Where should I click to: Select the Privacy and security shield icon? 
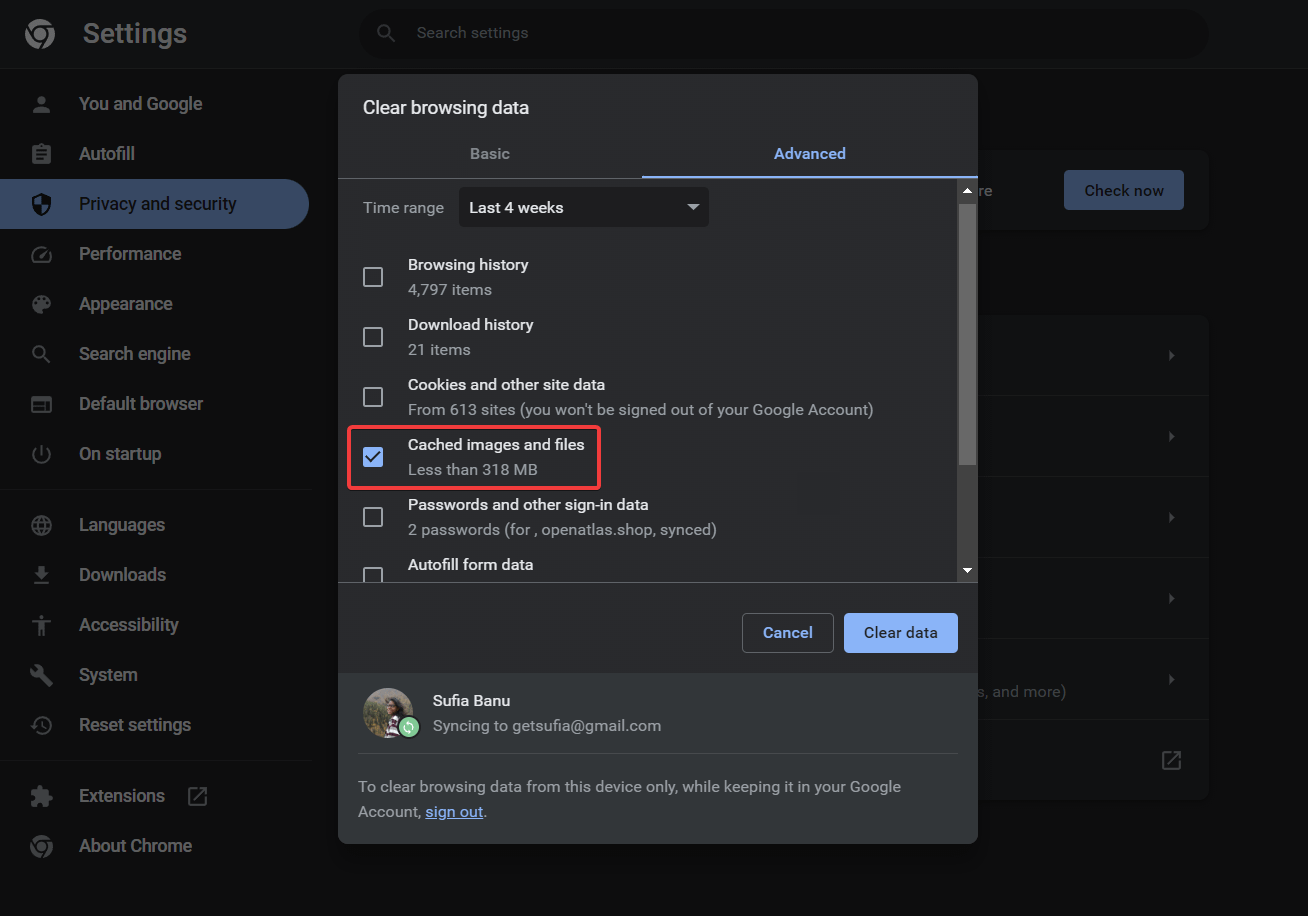click(x=40, y=203)
